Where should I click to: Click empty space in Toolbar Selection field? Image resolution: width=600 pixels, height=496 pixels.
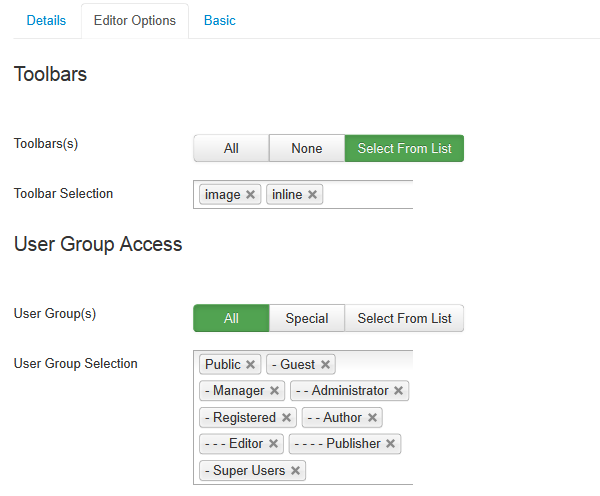pyautogui.click(x=368, y=195)
